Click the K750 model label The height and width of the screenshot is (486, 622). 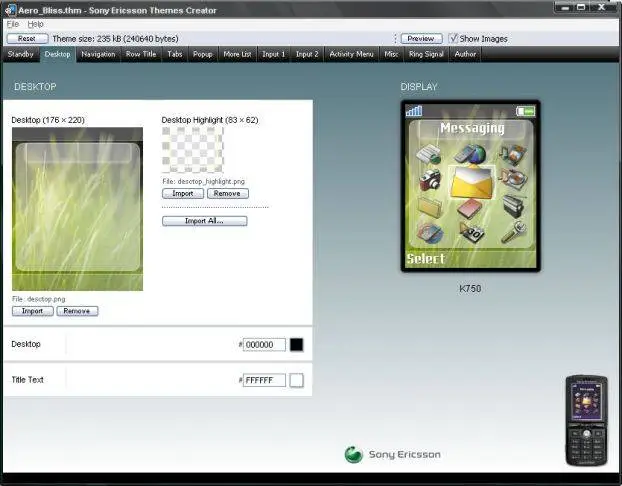(x=470, y=288)
